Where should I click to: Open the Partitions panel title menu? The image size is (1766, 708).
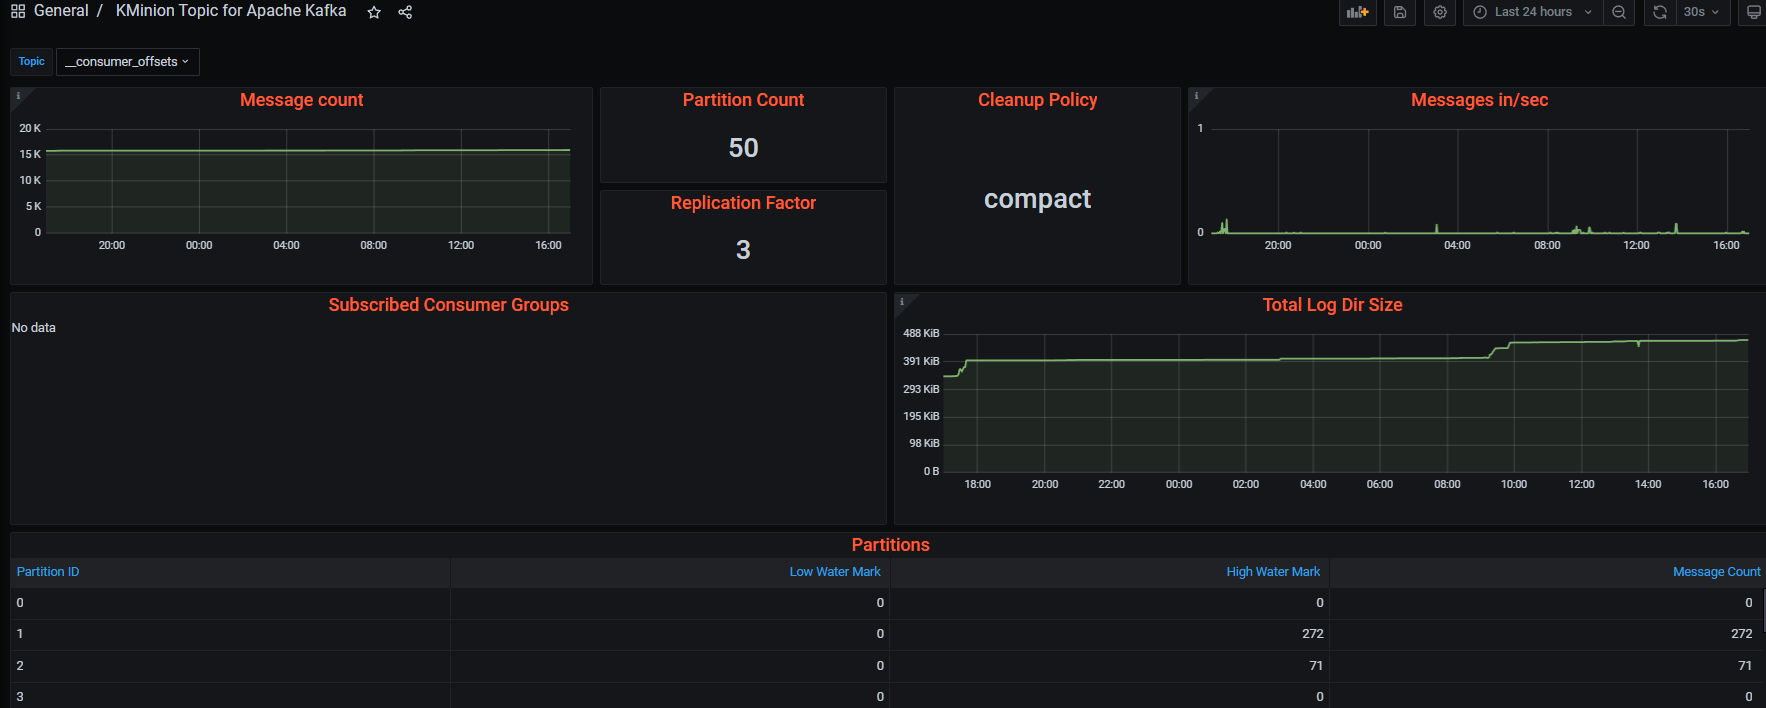[890, 545]
